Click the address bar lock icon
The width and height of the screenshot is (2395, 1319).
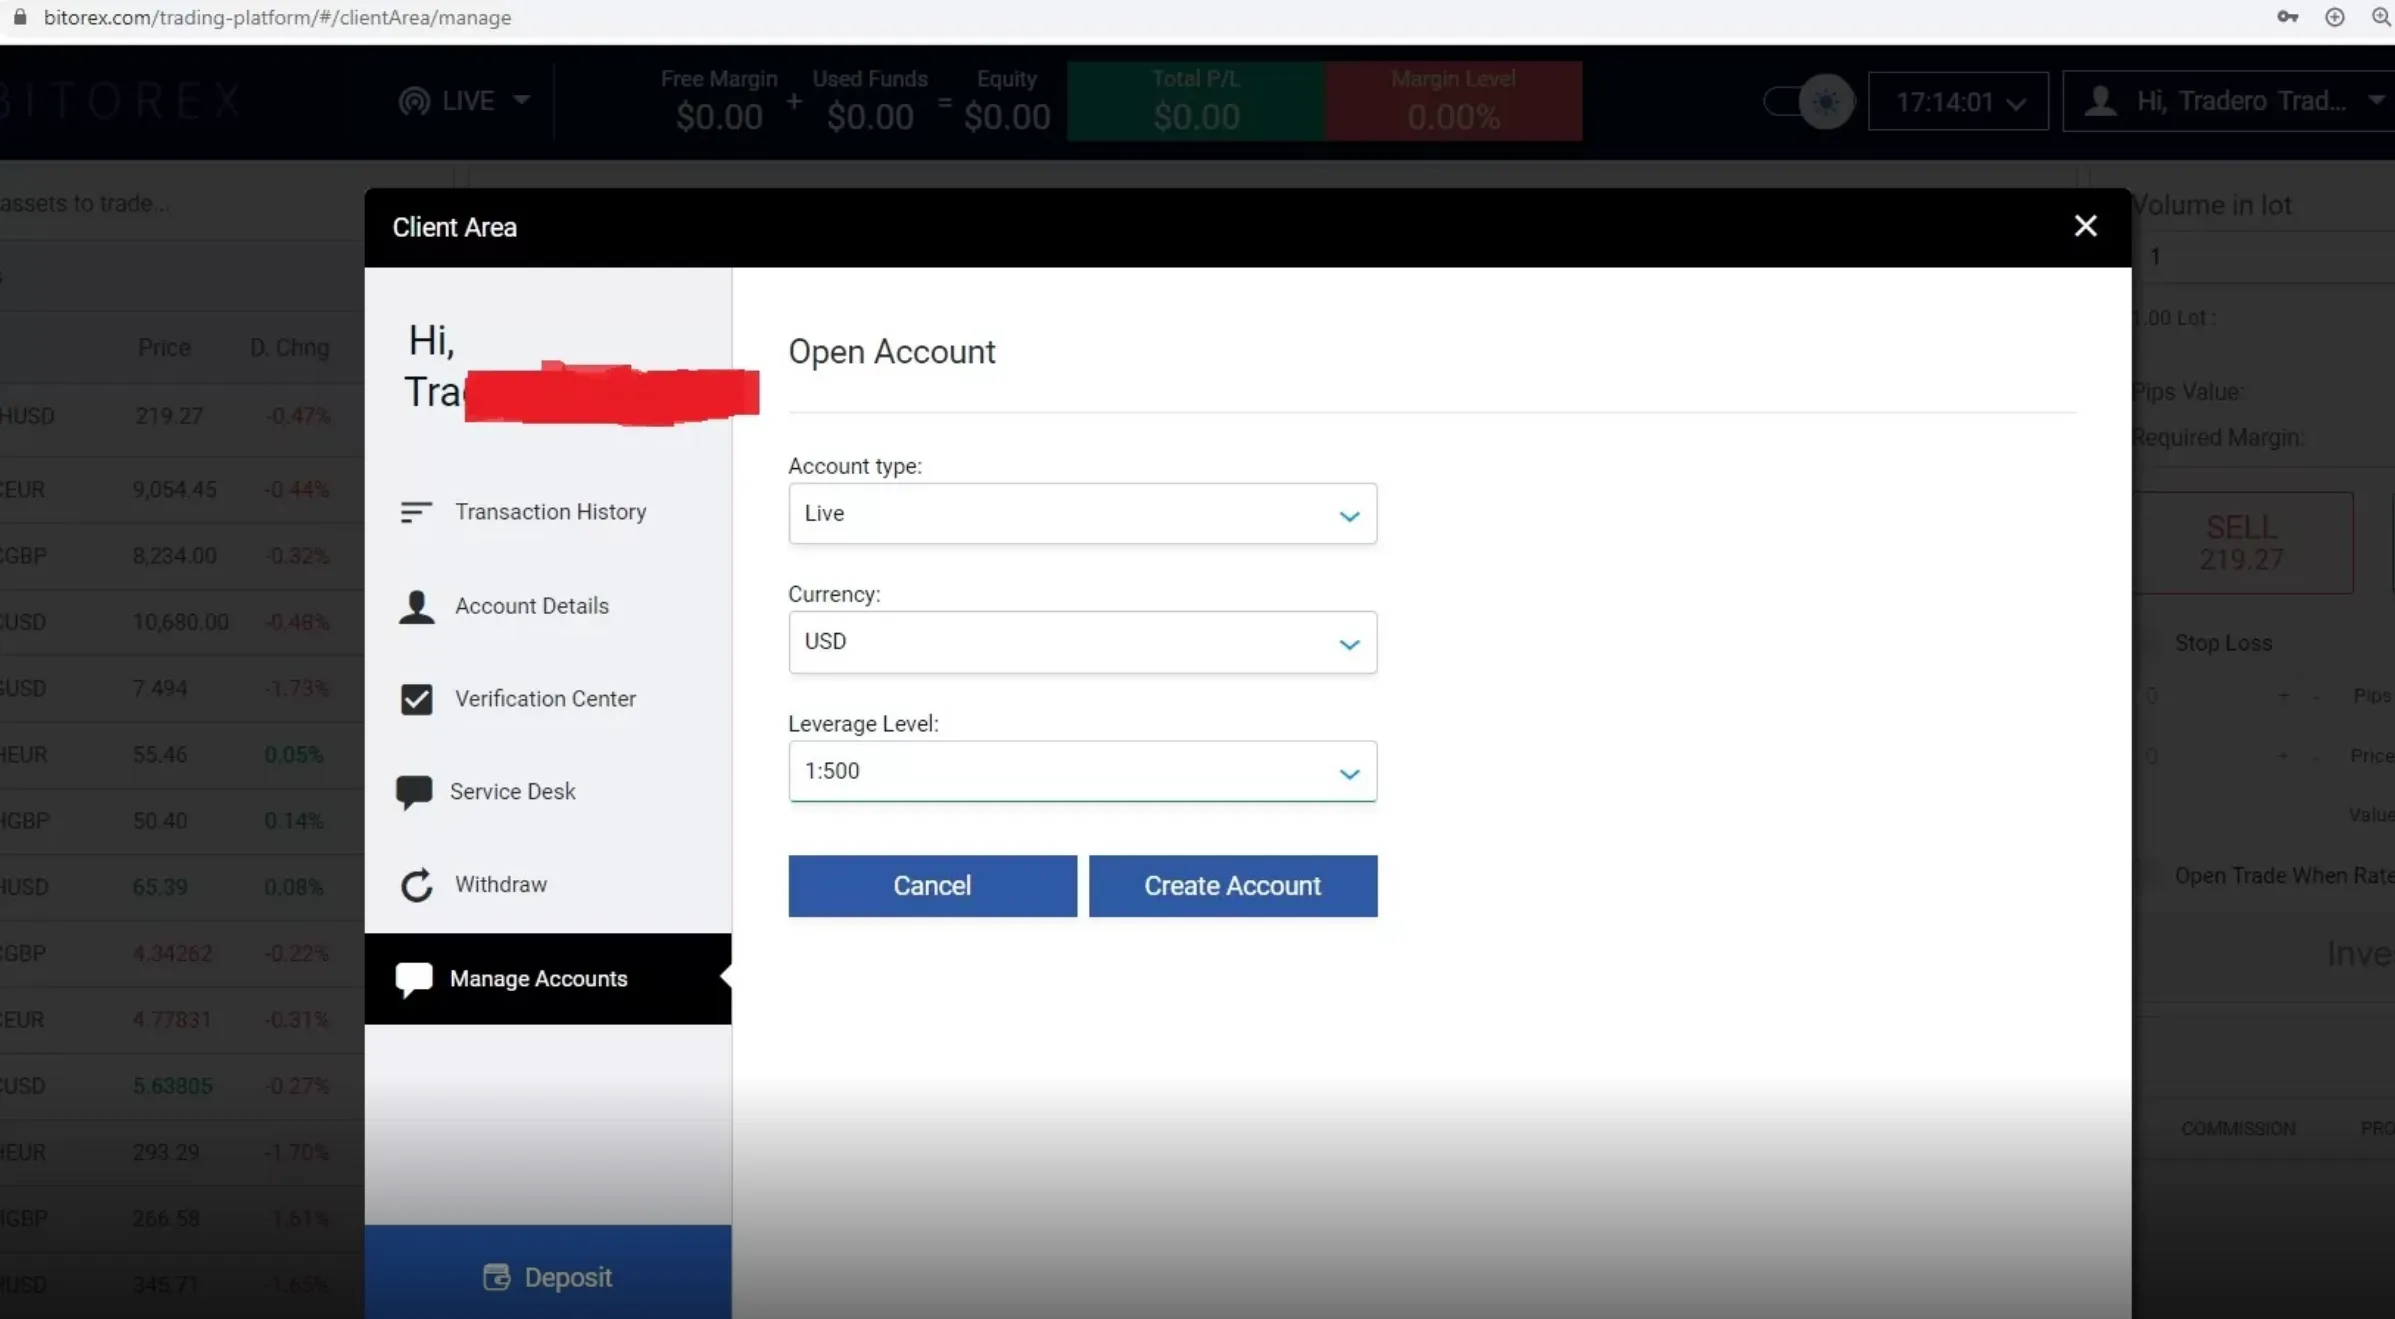pyautogui.click(x=20, y=17)
